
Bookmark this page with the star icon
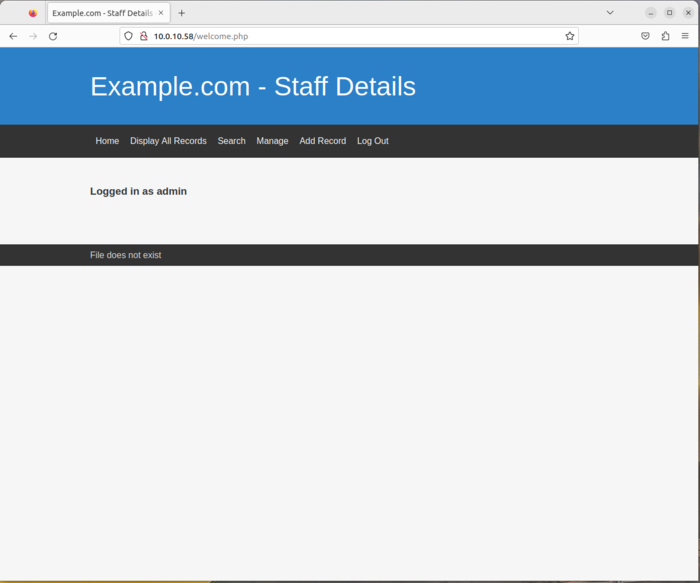(x=570, y=36)
